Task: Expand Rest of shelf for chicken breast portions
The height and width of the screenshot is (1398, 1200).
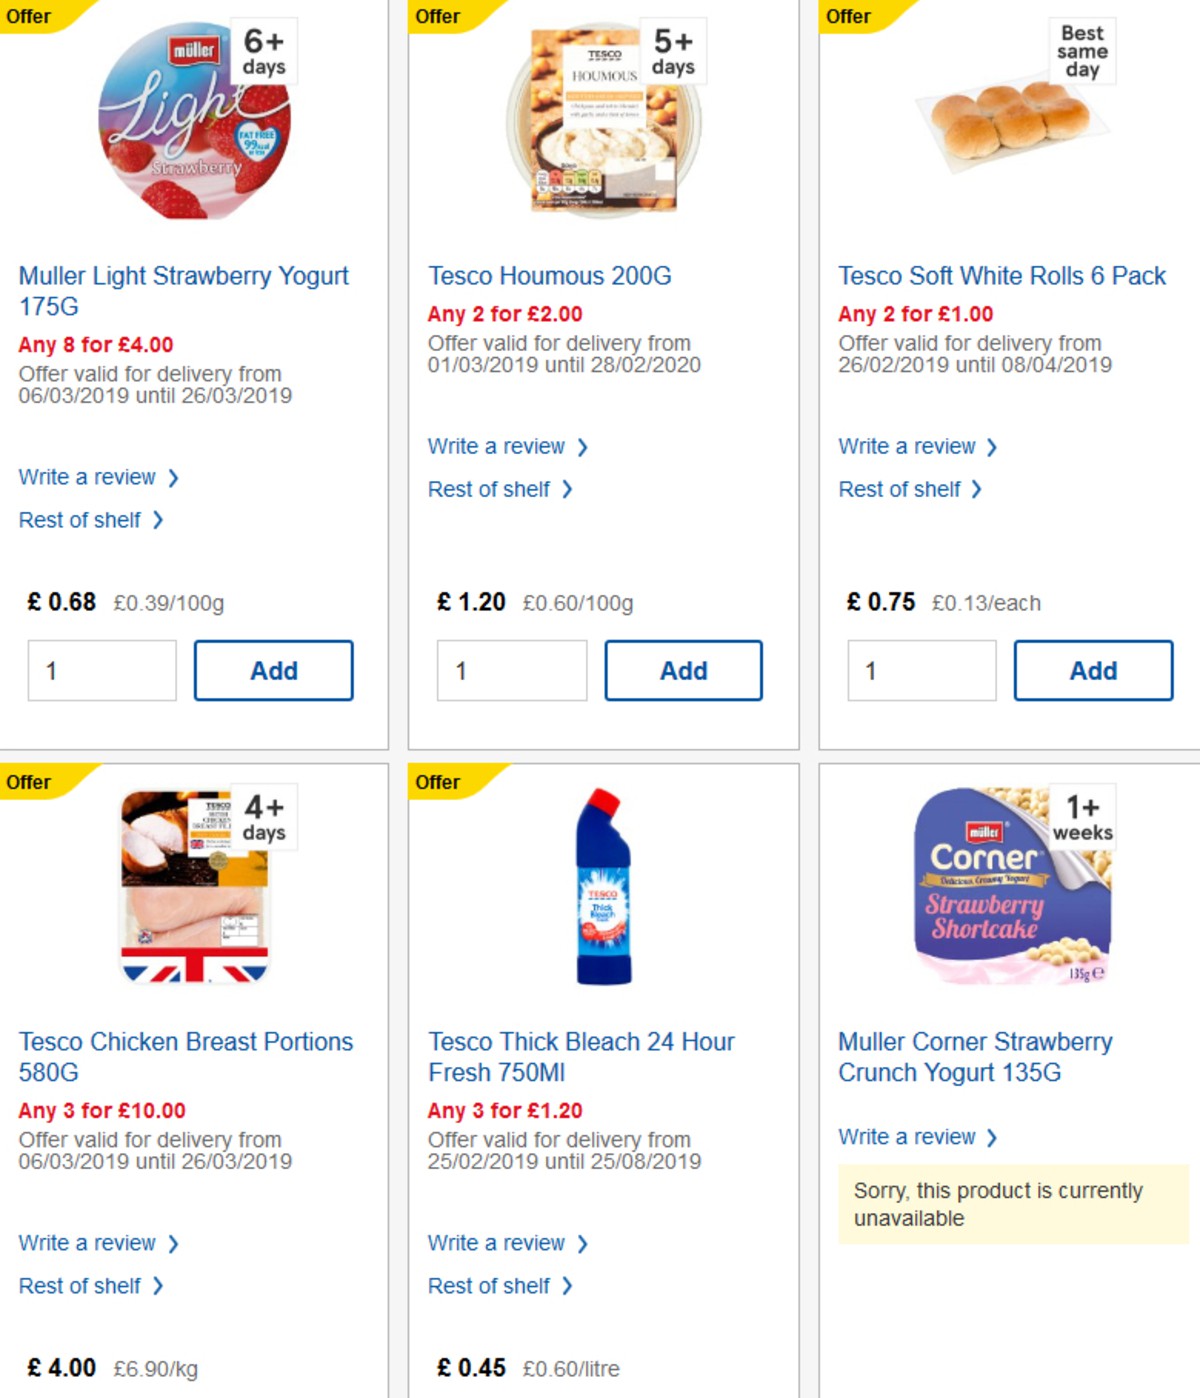Action: click(81, 1285)
